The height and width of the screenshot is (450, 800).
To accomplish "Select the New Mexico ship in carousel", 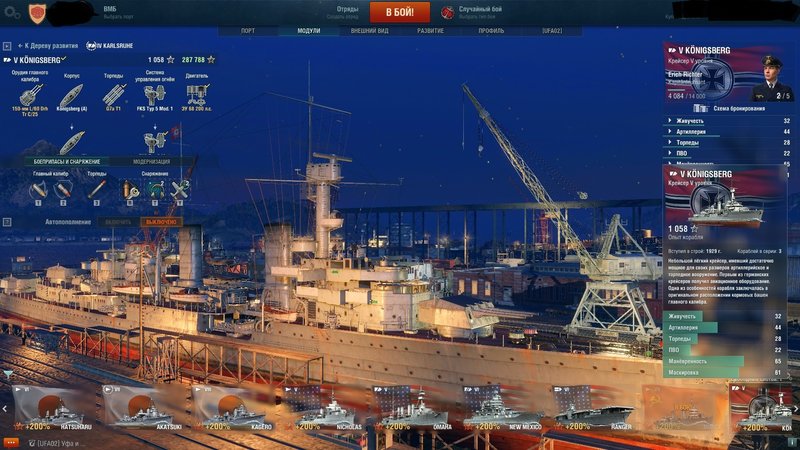I will [504, 409].
